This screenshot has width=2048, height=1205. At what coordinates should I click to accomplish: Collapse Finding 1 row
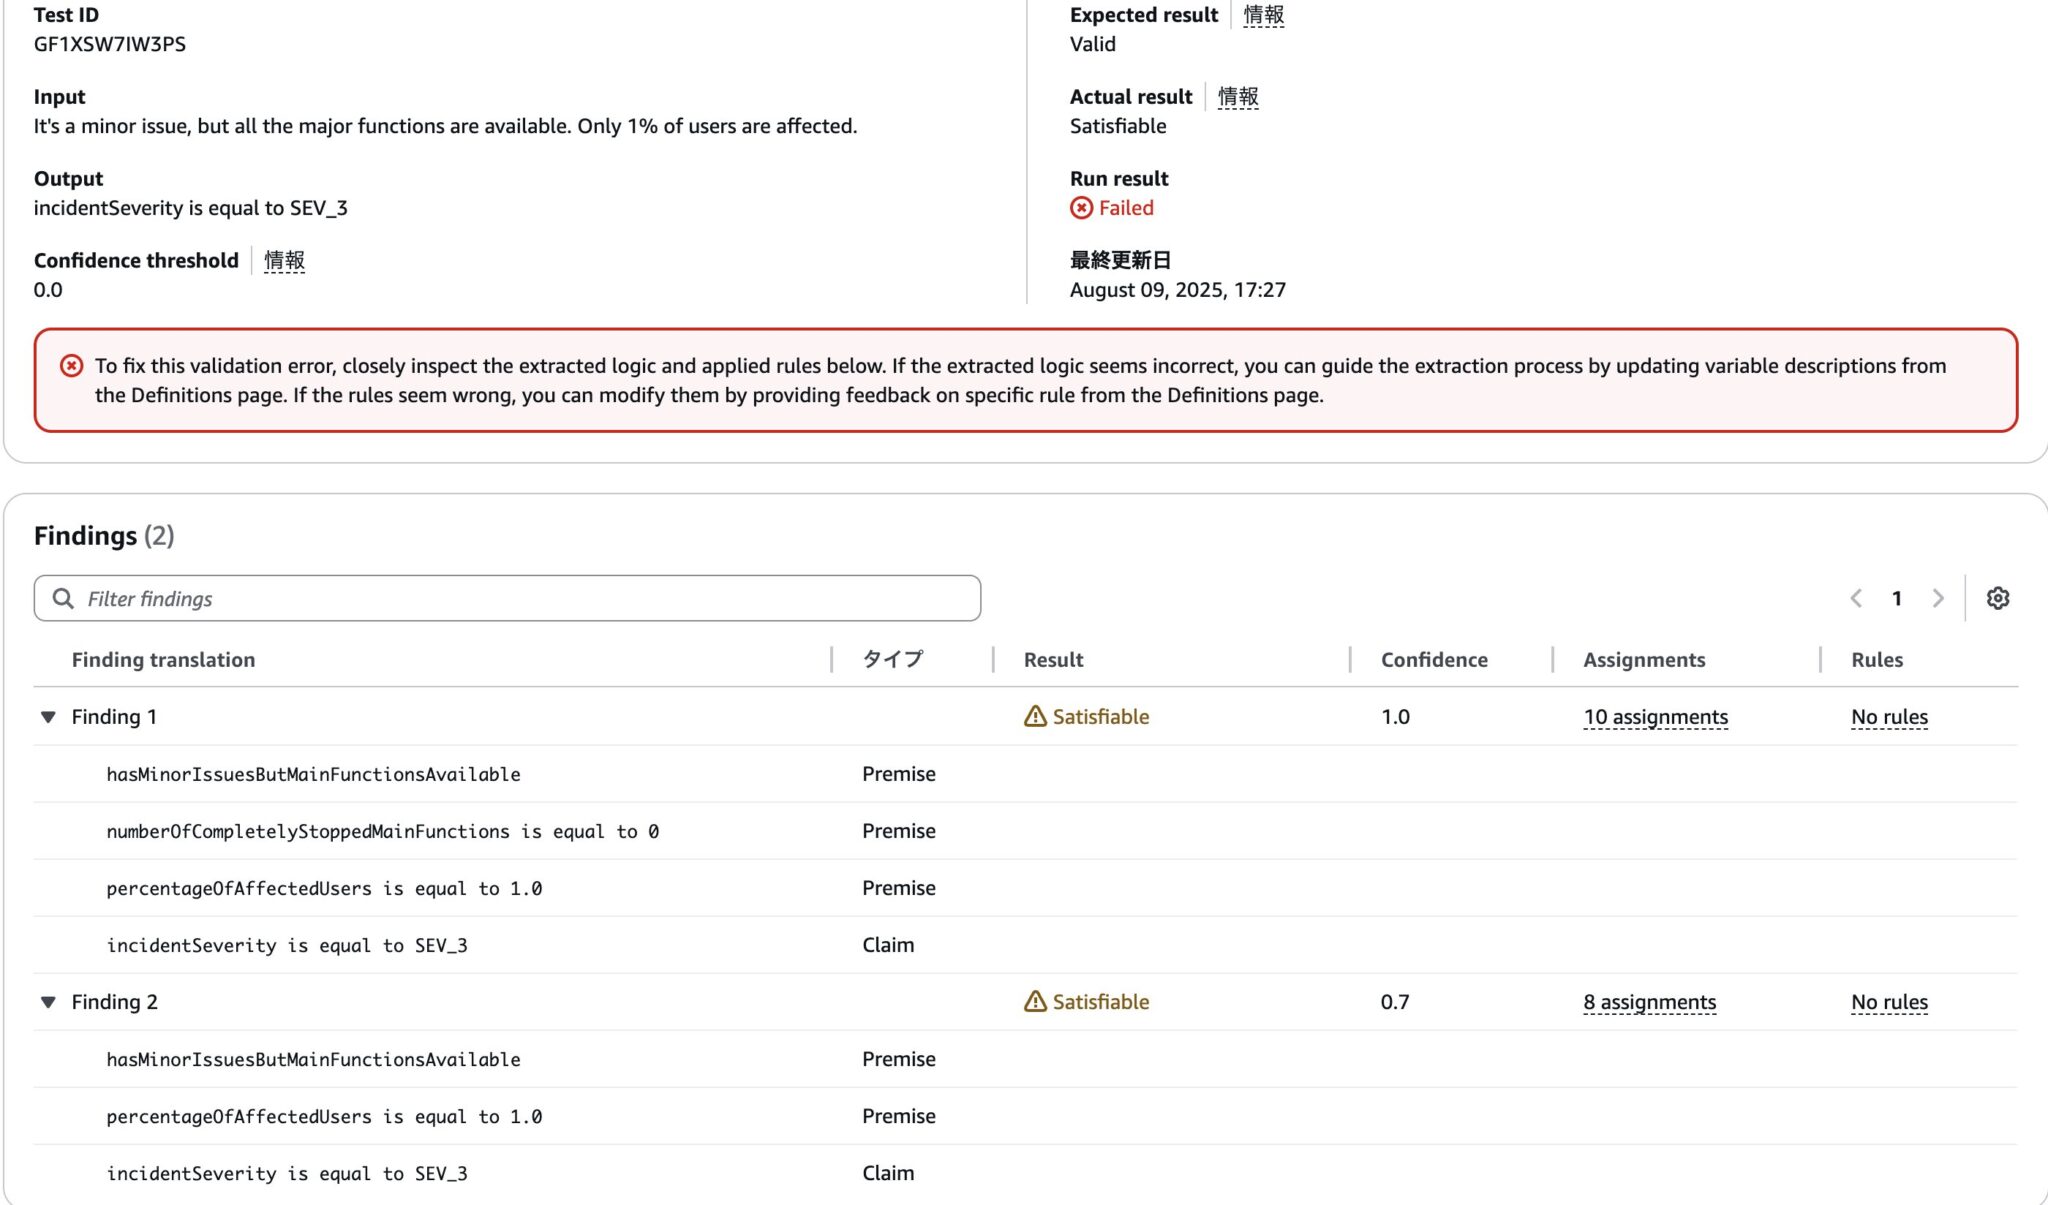pyautogui.click(x=47, y=717)
